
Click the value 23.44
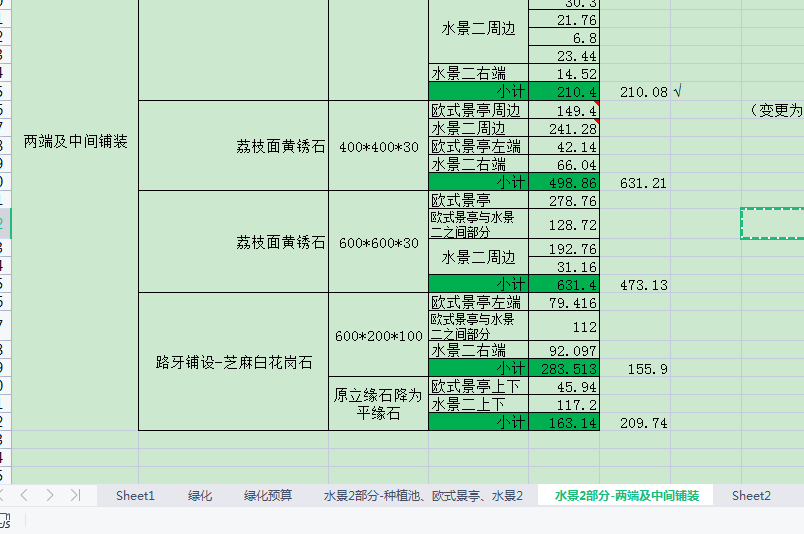click(564, 55)
